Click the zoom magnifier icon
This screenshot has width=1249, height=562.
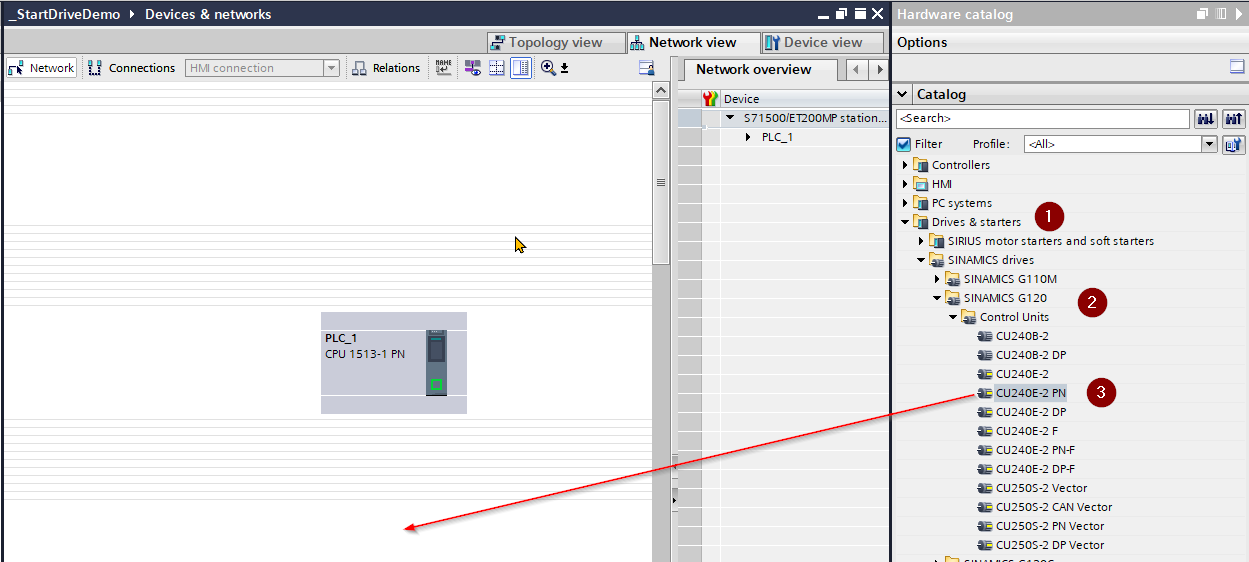[x=548, y=68]
